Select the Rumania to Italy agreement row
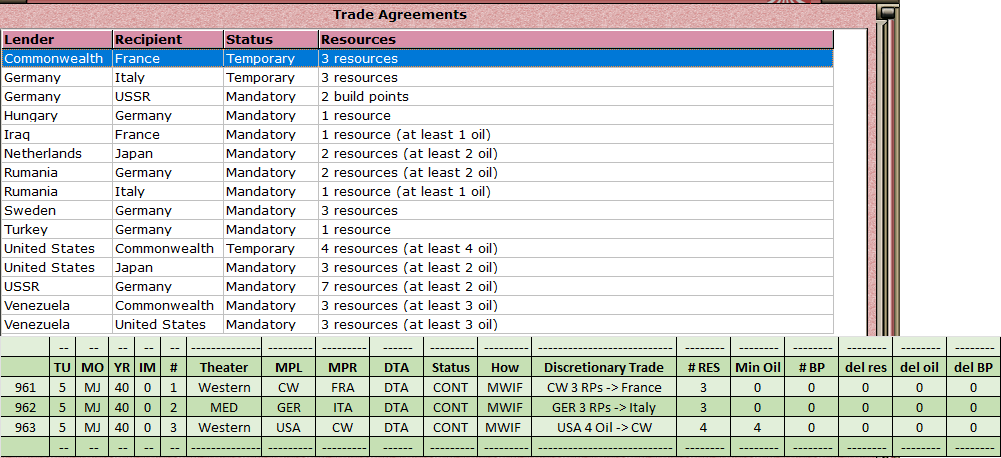The width and height of the screenshot is (1001, 458). (418, 192)
